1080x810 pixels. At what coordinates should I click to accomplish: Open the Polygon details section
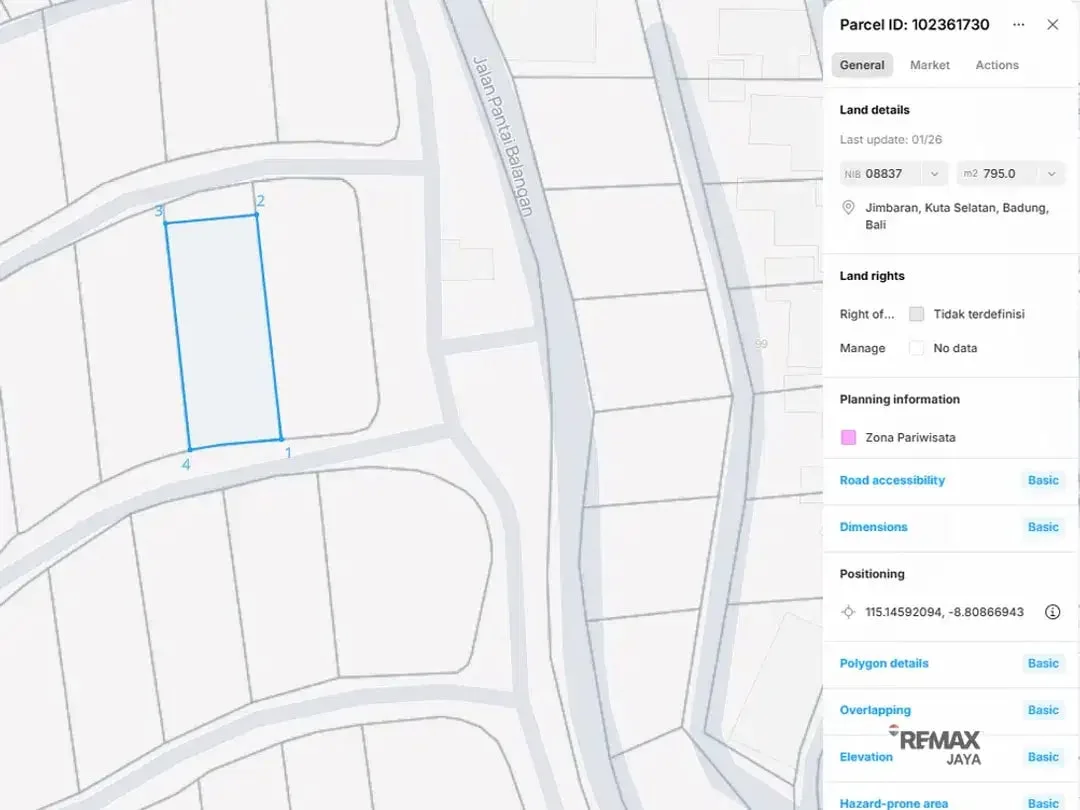point(884,663)
